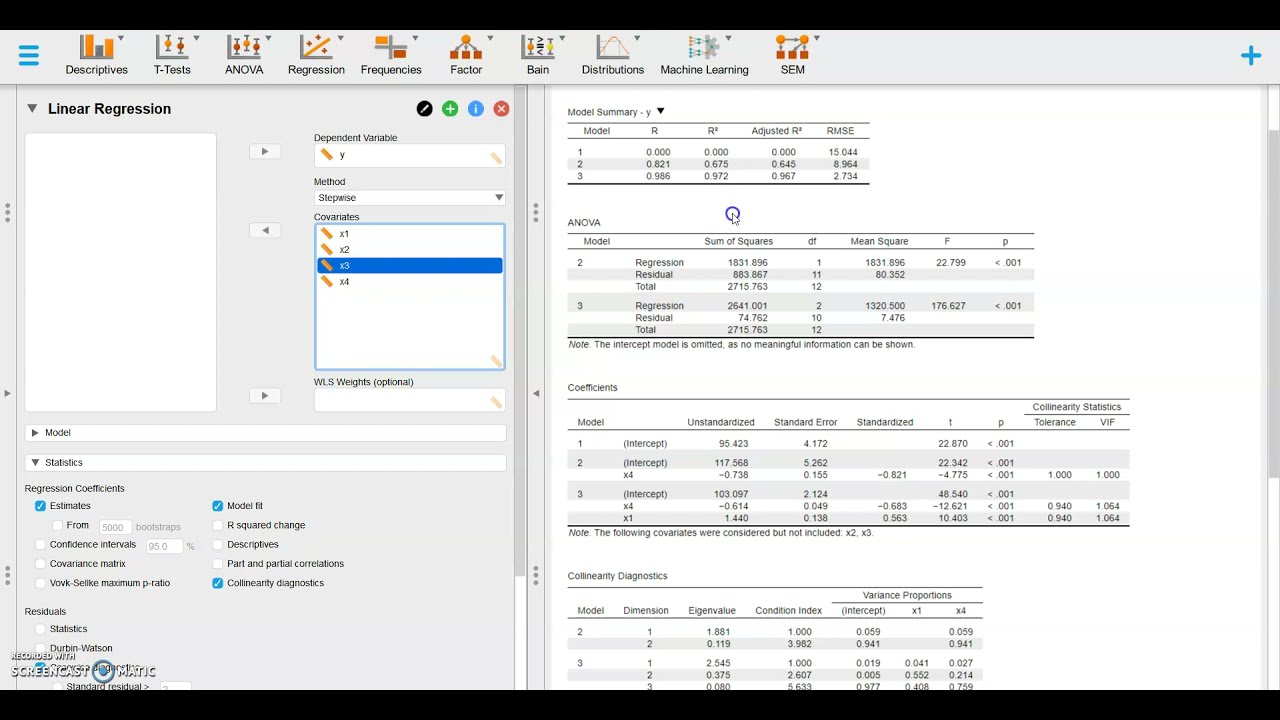This screenshot has height=720, width=1280.
Task: Open the ANOVA module
Action: [244, 55]
